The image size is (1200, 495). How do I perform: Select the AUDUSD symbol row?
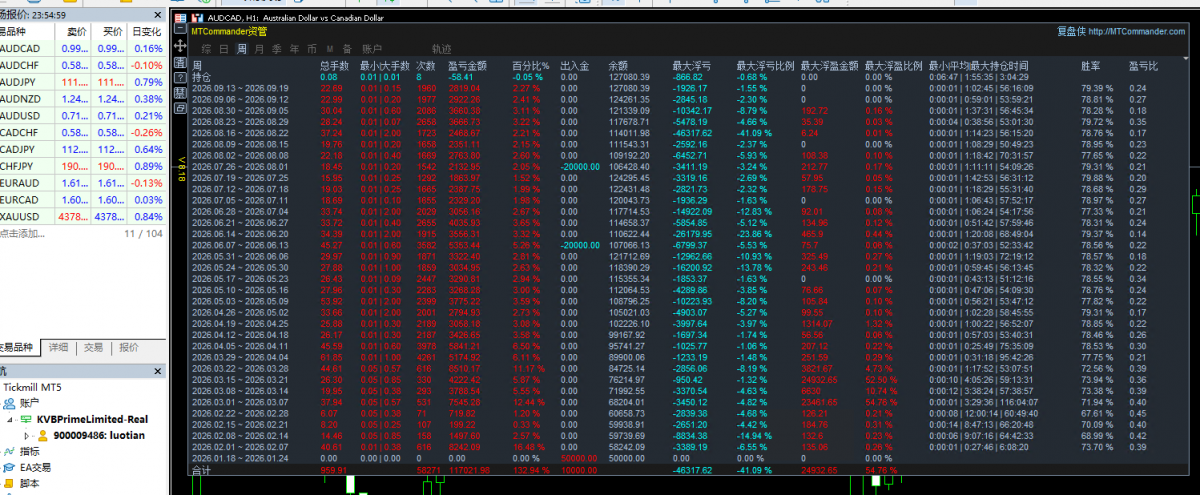point(82,116)
